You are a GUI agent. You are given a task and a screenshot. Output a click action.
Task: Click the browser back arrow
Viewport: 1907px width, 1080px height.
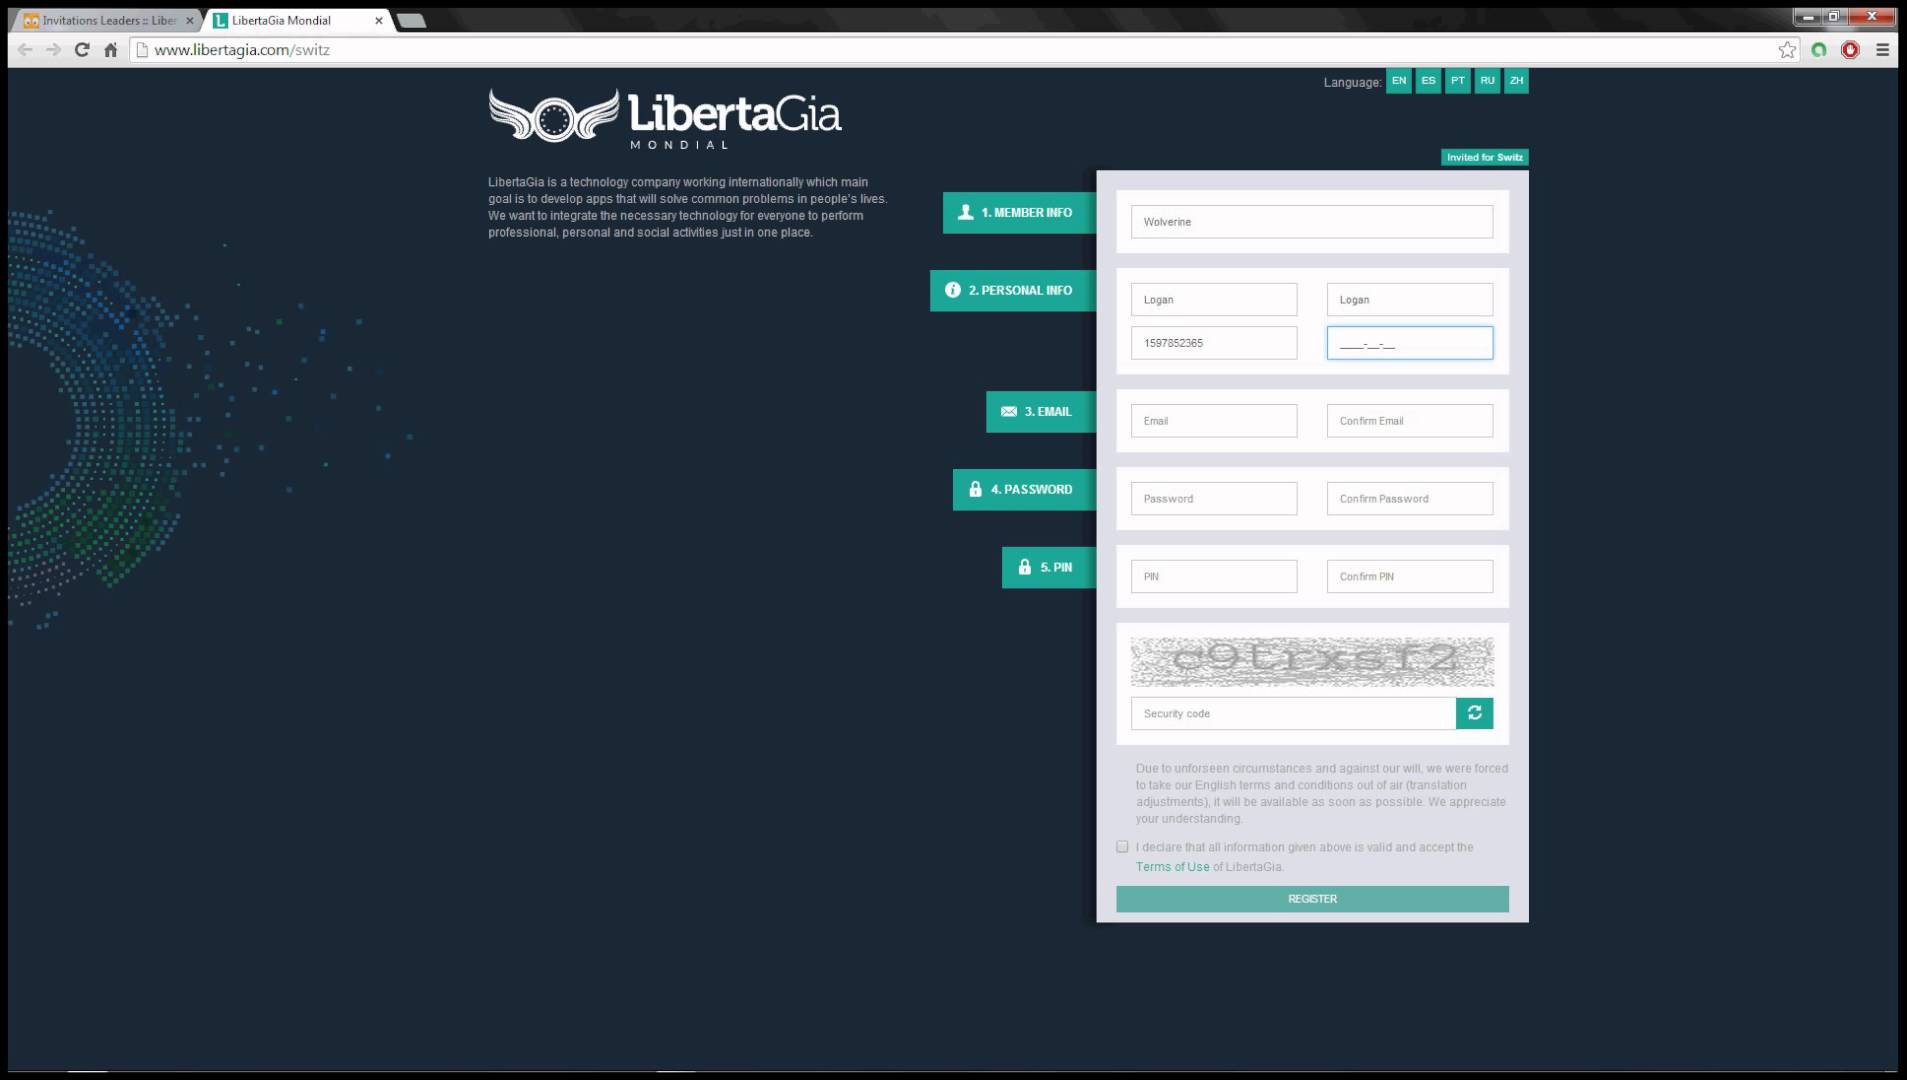[x=25, y=50]
